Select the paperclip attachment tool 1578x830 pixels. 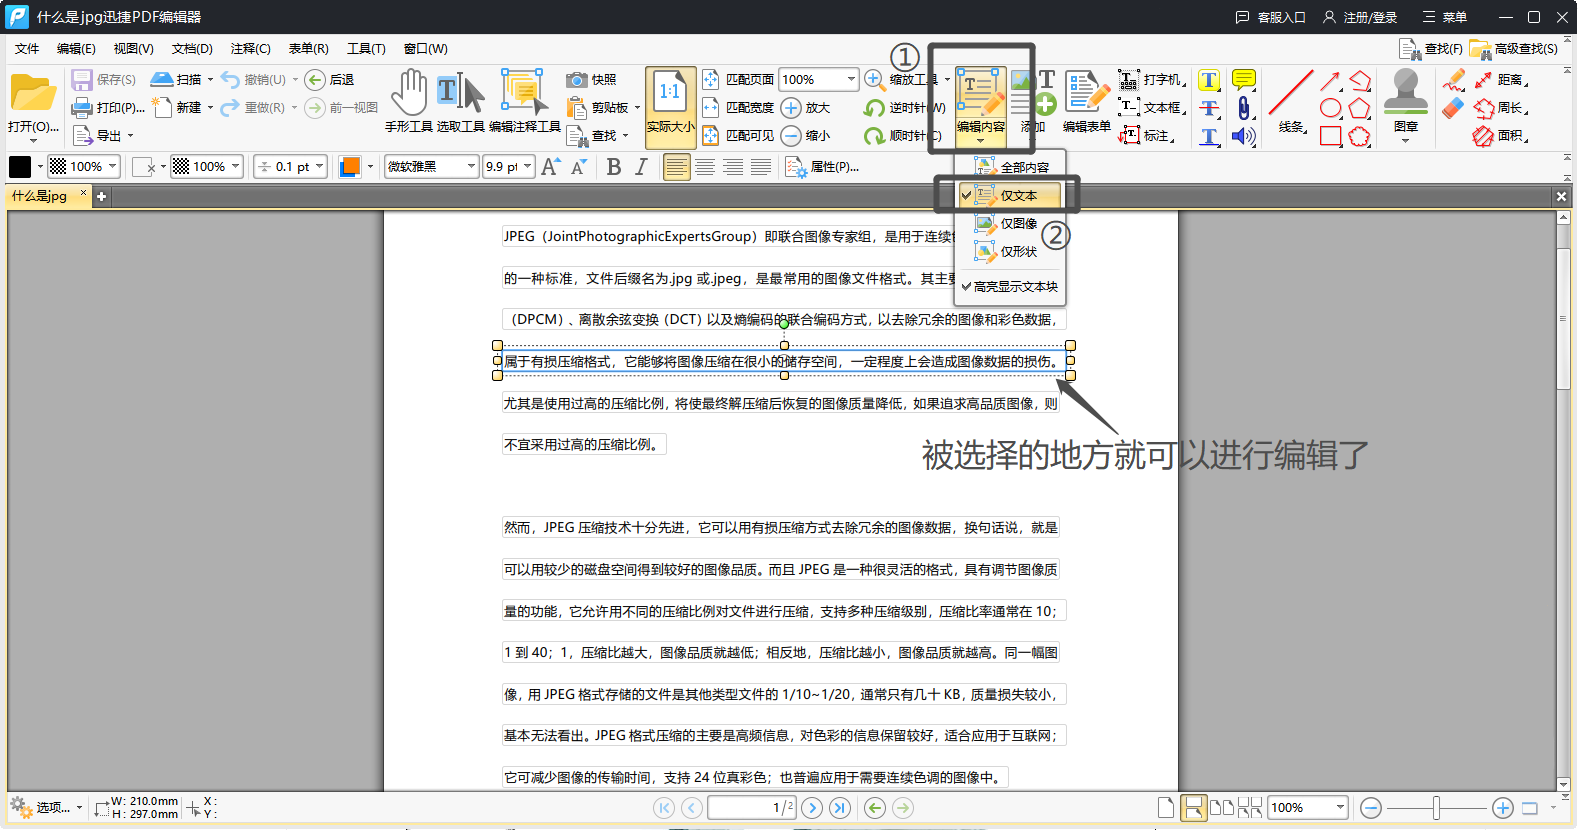click(1244, 108)
